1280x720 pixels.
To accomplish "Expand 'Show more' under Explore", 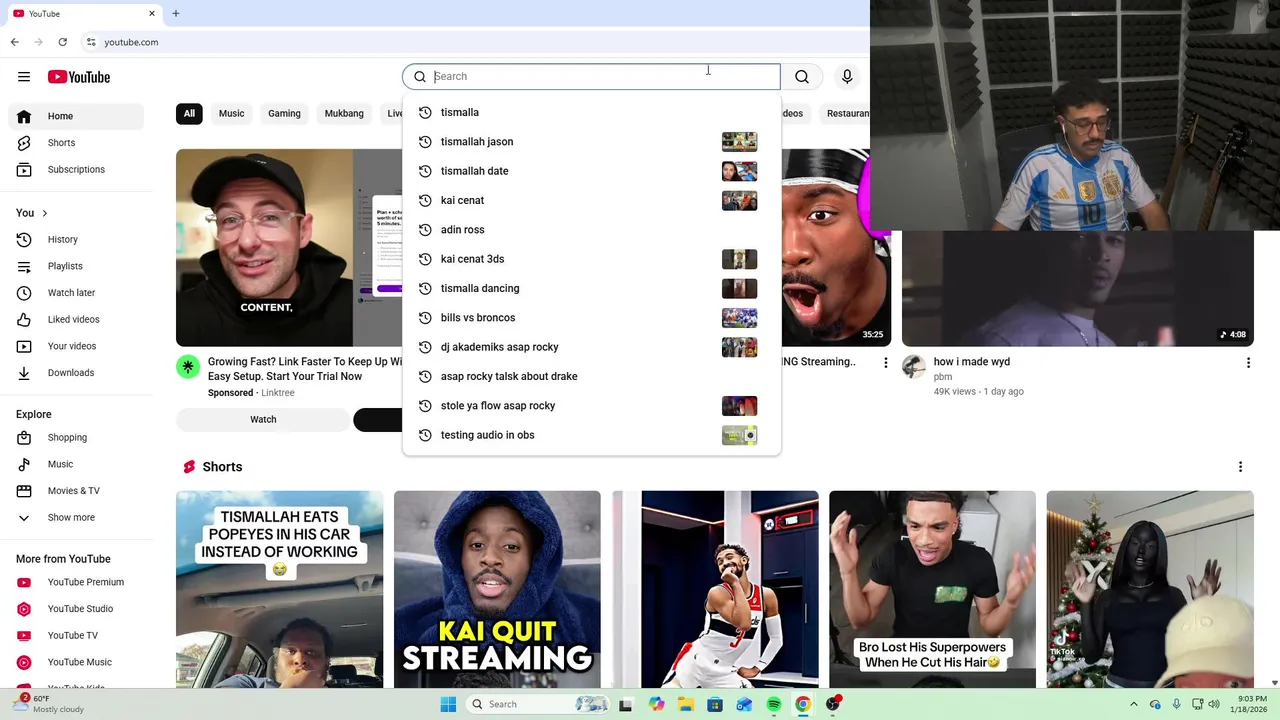I will [76, 518].
